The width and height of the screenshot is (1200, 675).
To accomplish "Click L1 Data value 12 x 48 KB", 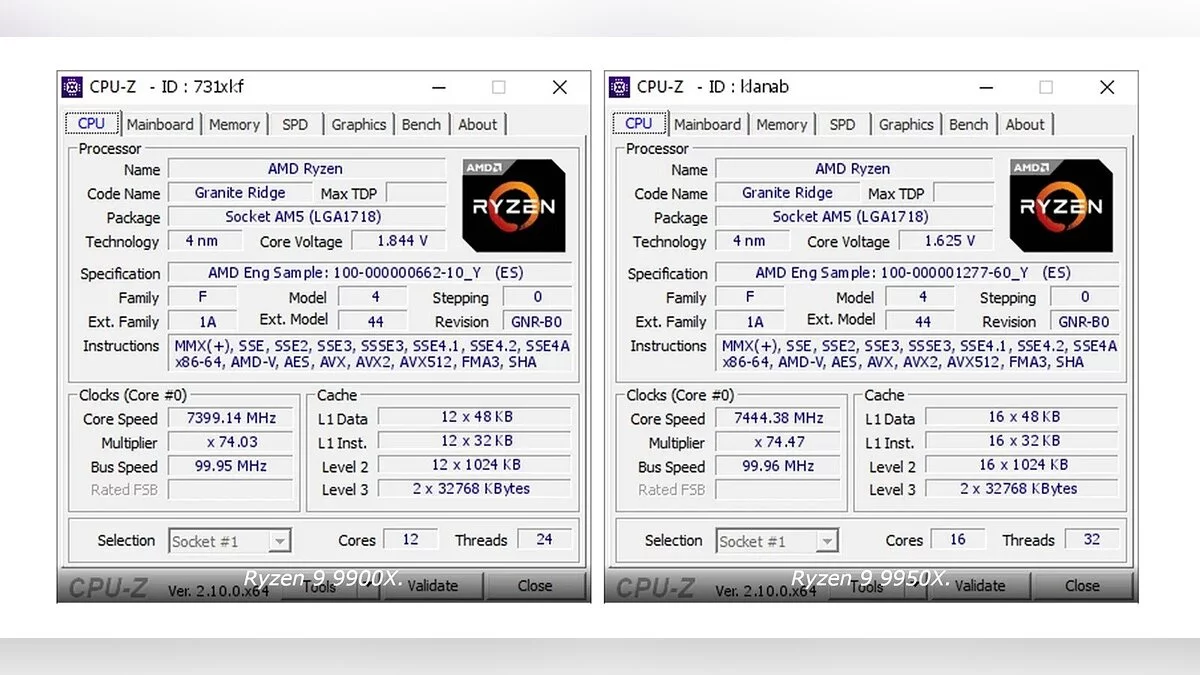I will click(x=474, y=417).
